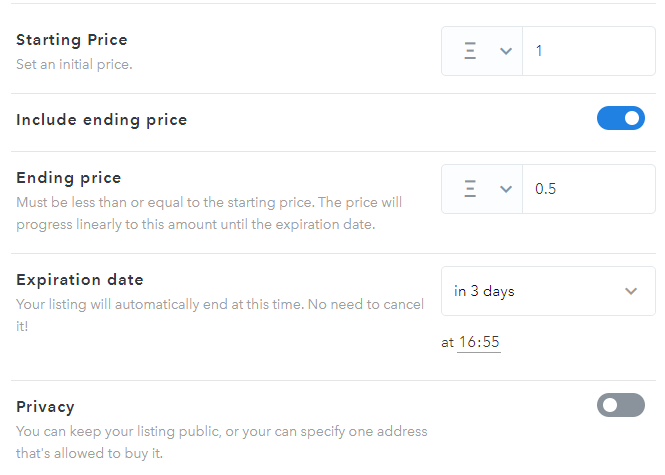Disable the Include ending price switch
665x475 pixels.
click(x=620, y=119)
